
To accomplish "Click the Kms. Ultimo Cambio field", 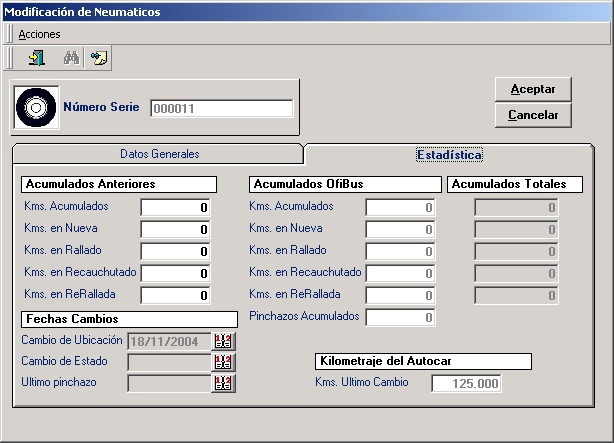I will (466, 383).
